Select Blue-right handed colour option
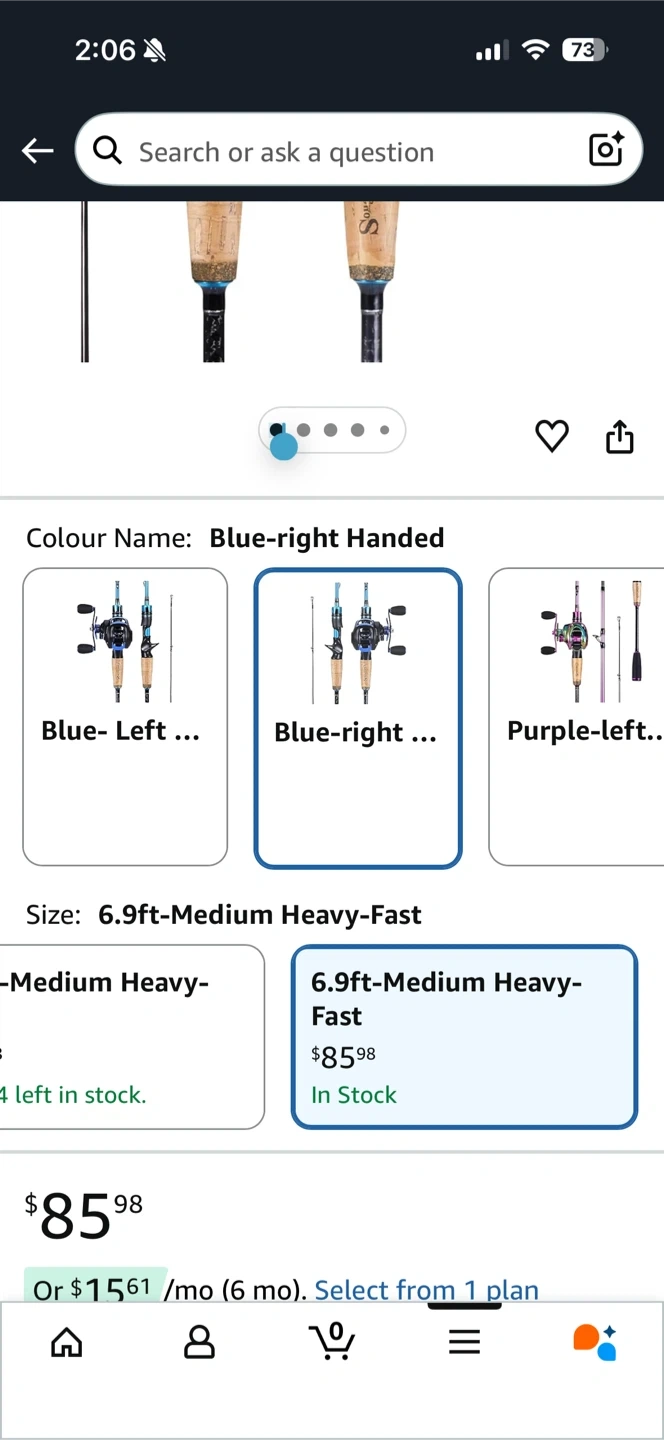664x1440 pixels. [x=357, y=717]
